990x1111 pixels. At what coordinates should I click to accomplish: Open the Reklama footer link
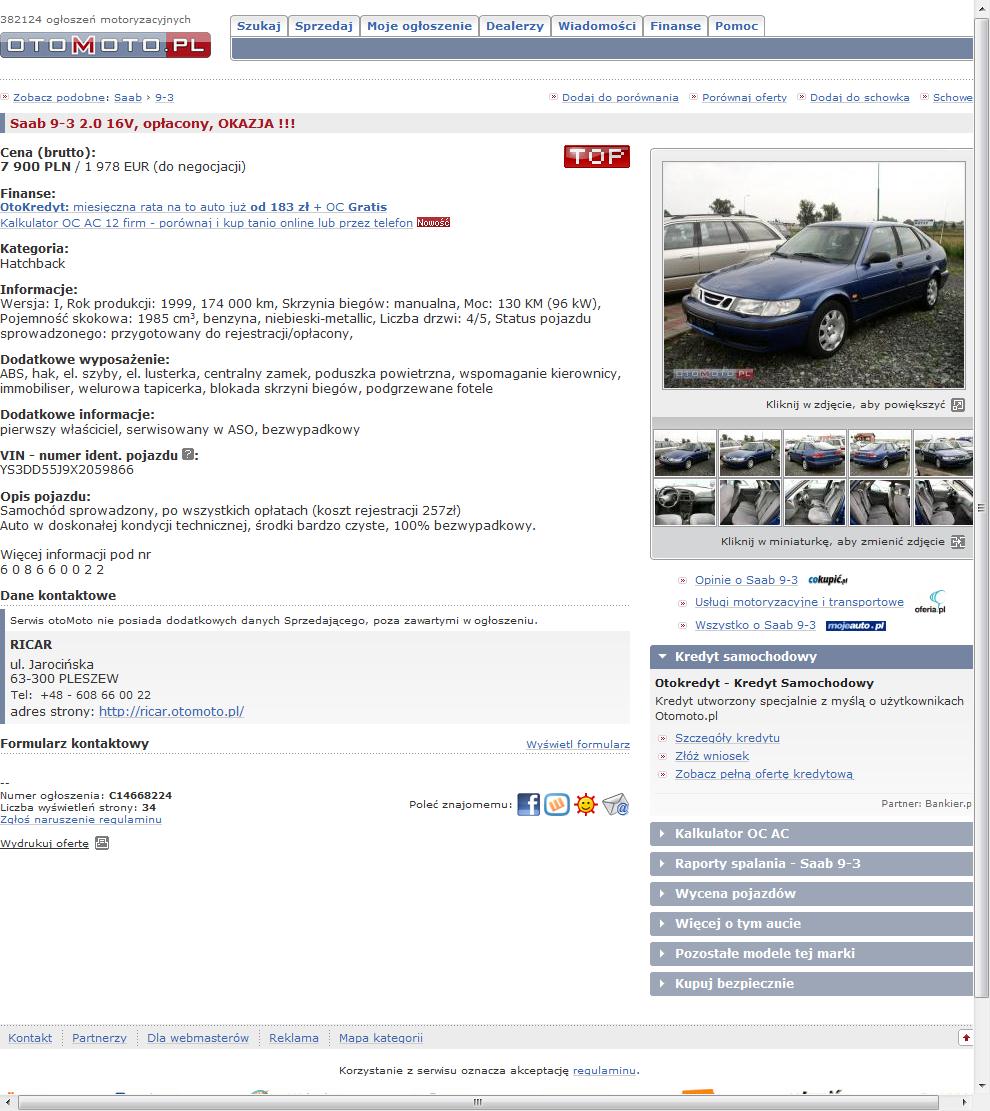tap(293, 1038)
